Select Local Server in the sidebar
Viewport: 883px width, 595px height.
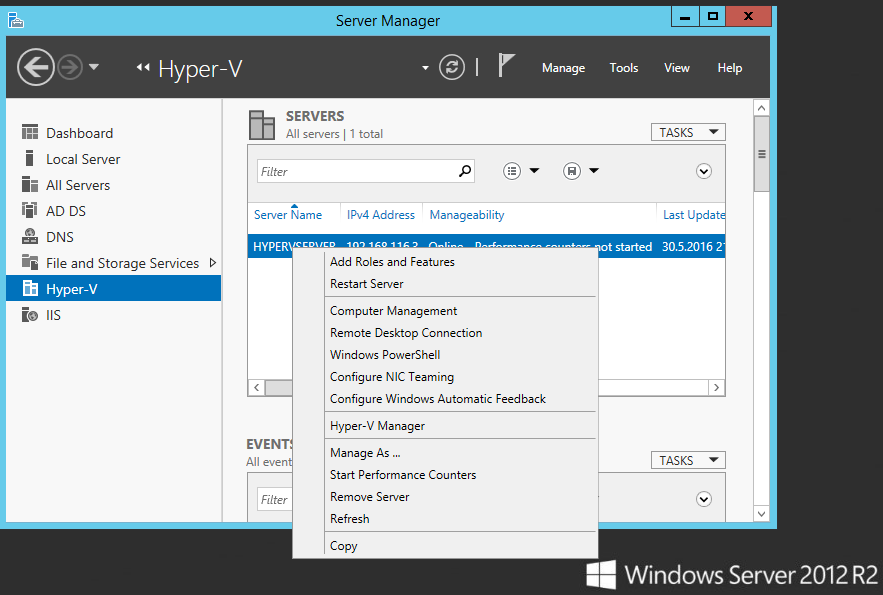113,159
